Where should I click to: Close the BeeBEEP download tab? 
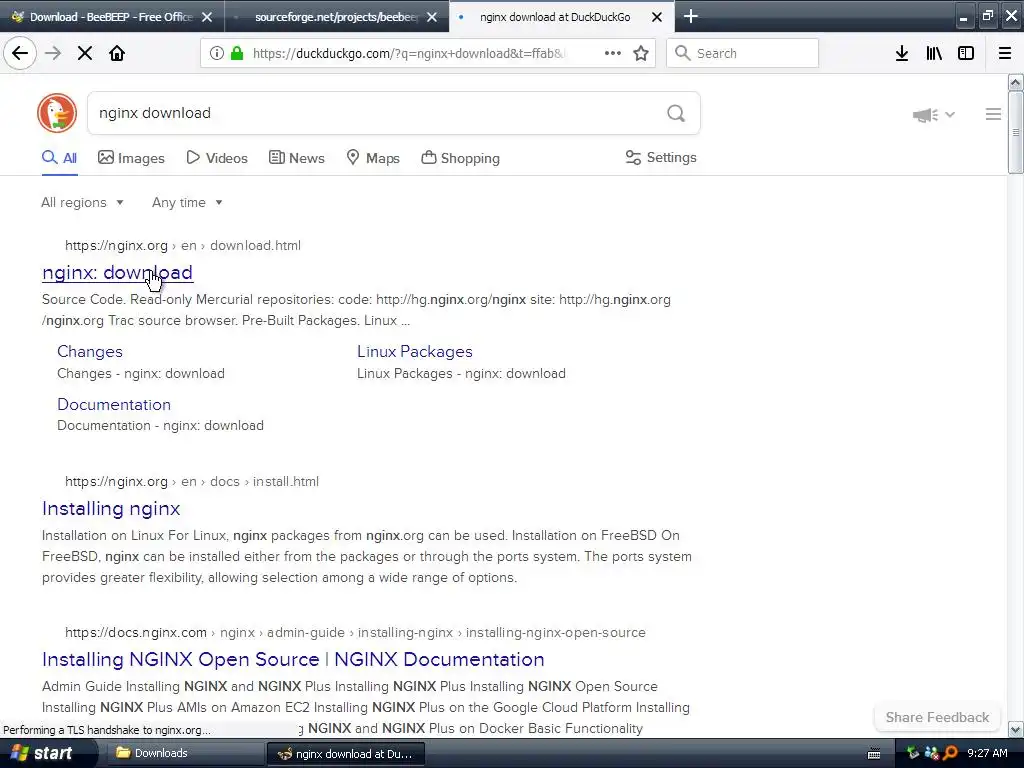[x=207, y=17]
